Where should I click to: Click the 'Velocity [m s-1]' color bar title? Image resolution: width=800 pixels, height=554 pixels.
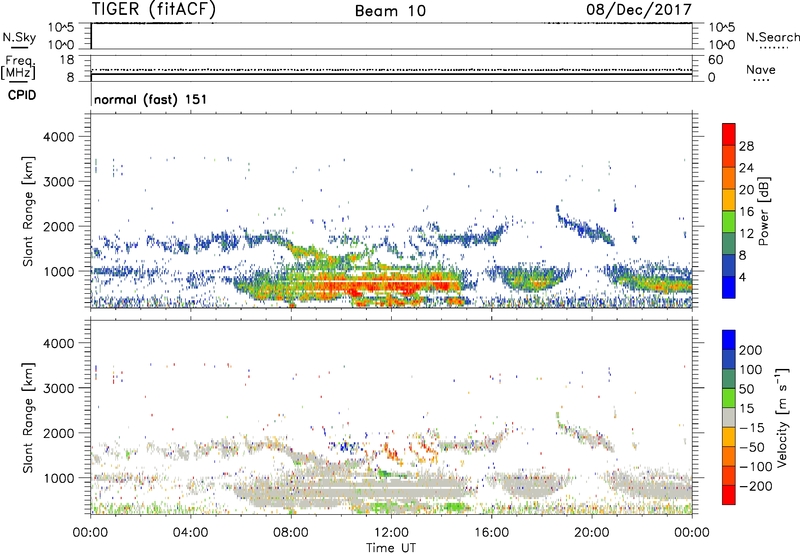coord(782,417)
